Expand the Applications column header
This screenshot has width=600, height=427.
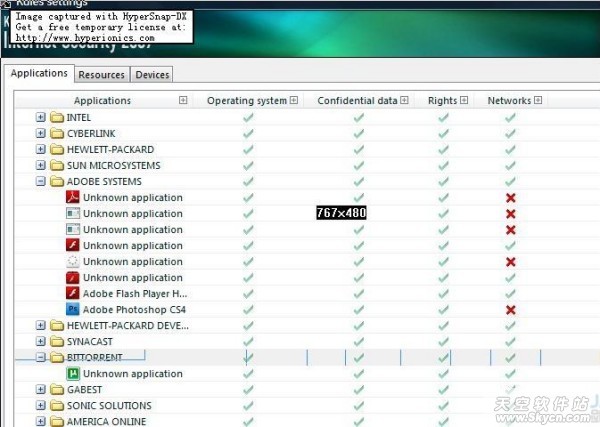[183, 100]
